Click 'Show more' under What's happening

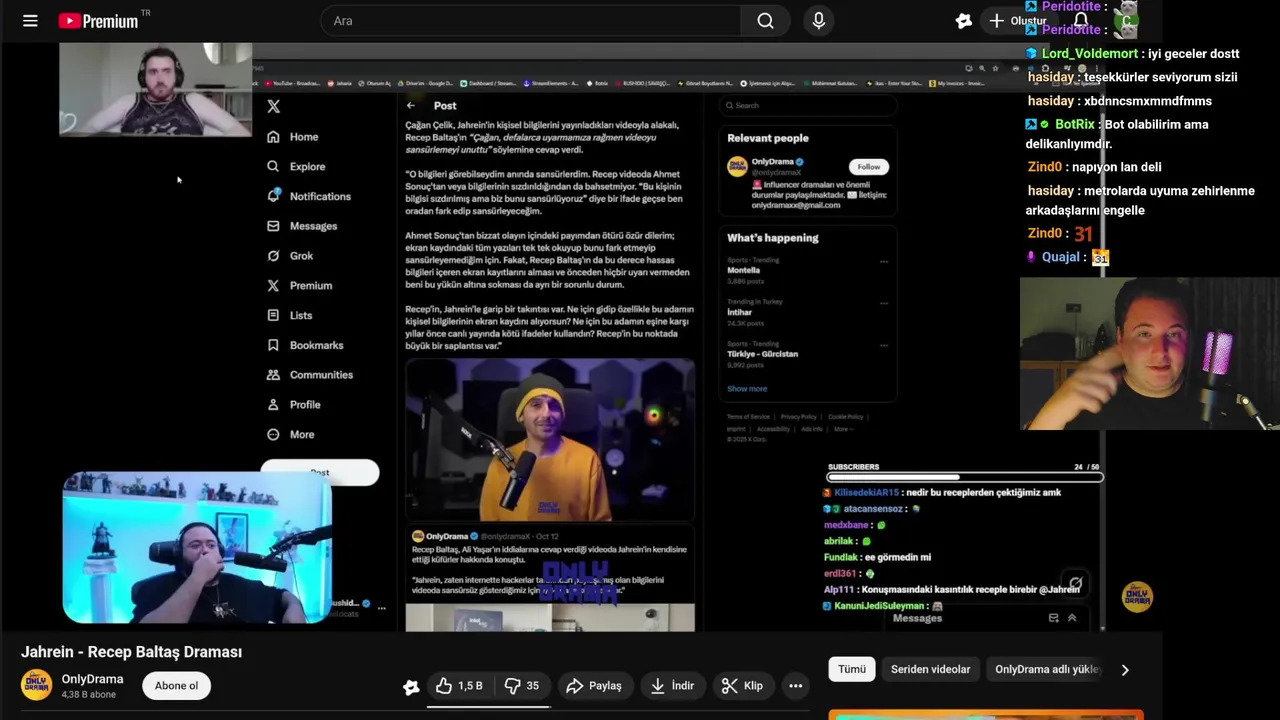coord(747,389)
